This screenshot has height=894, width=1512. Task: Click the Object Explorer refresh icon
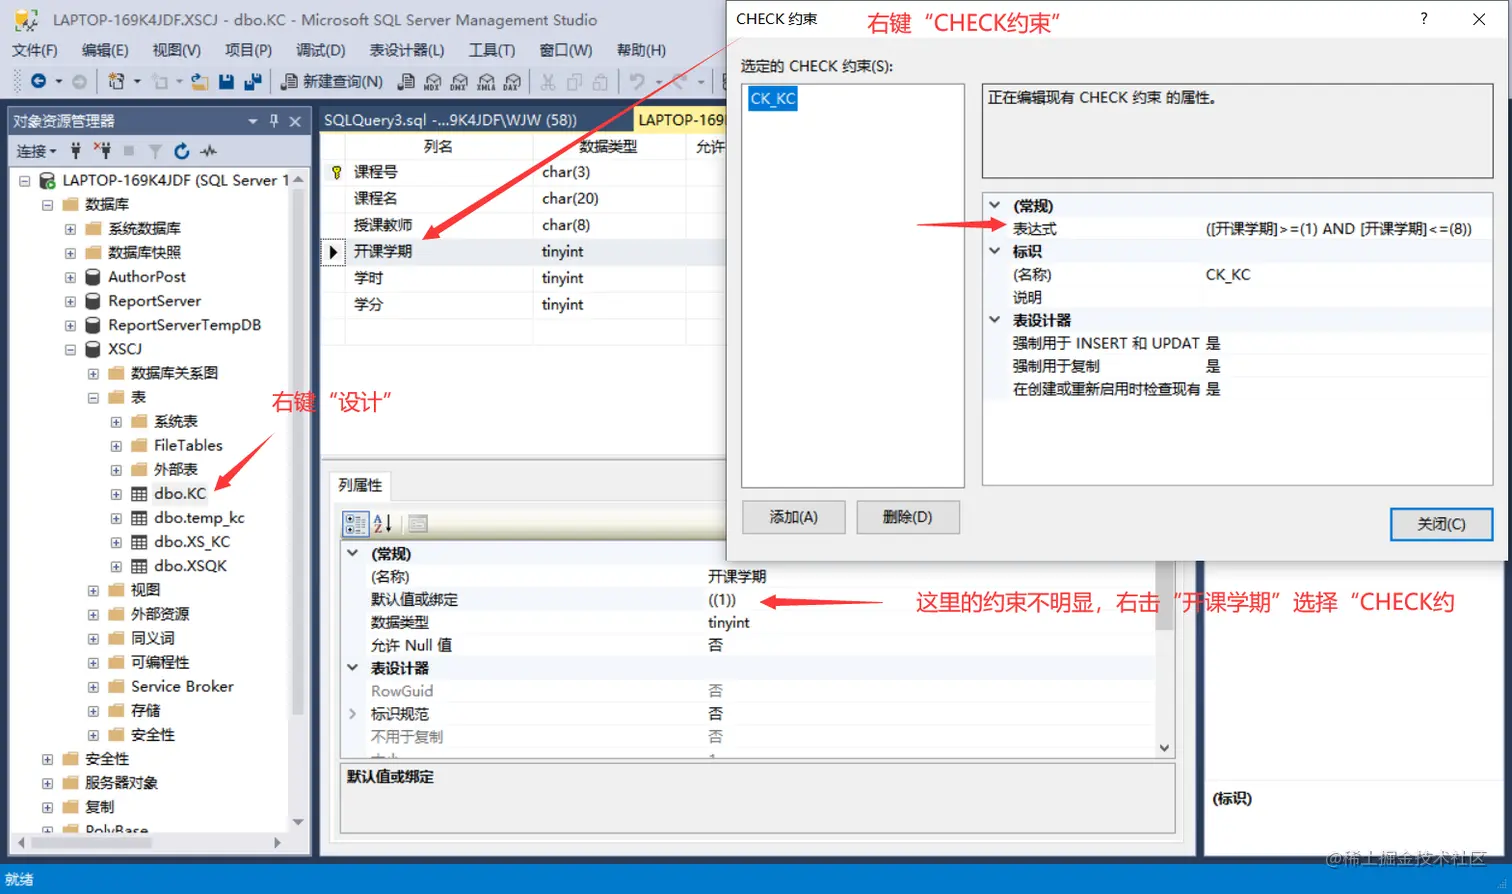coord(181,151)
